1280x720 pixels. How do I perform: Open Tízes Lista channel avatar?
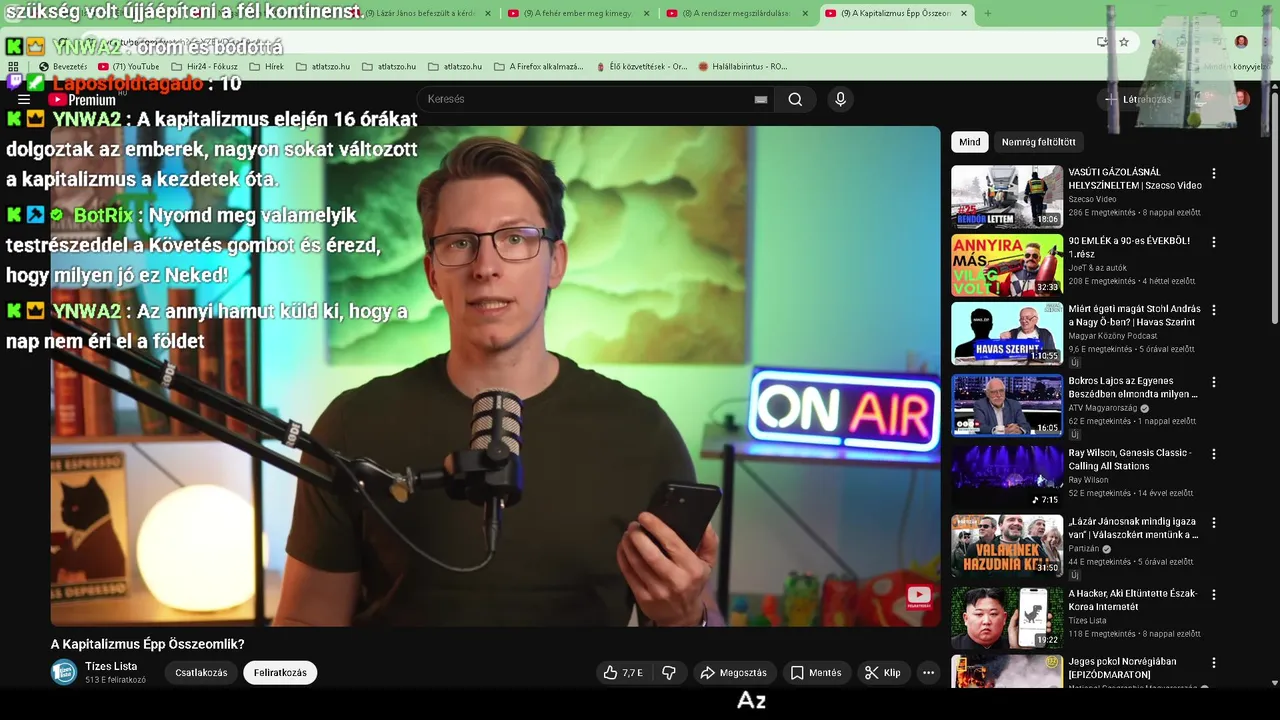pos(64,673)
